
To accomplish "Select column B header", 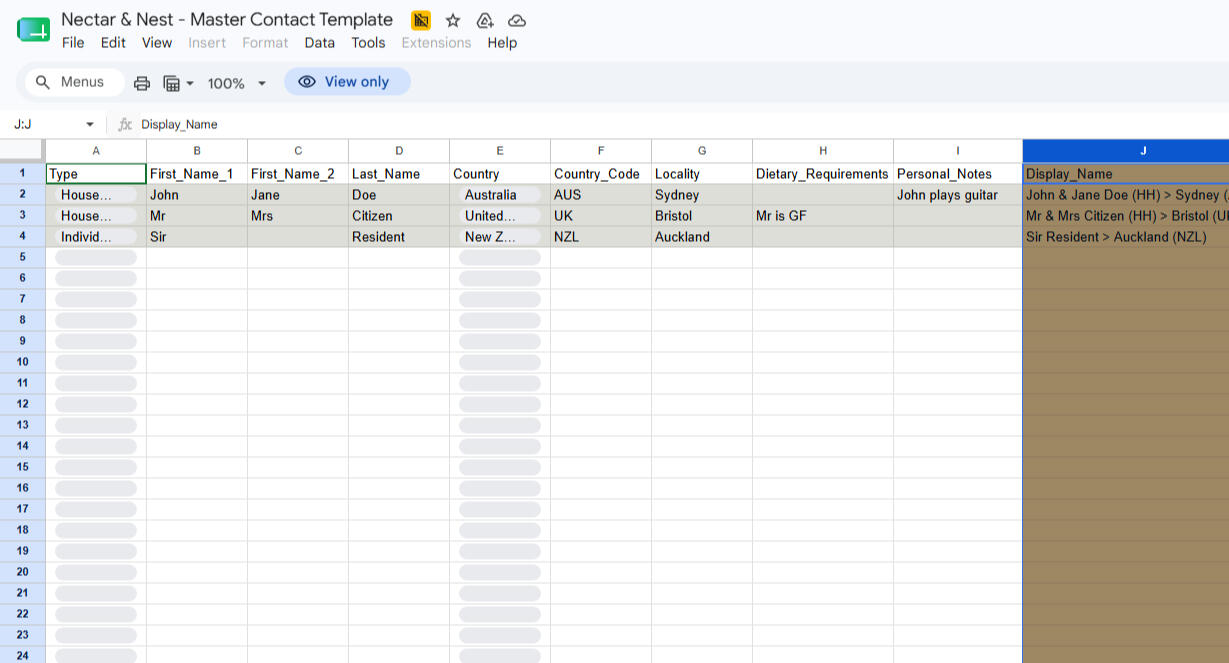I will (x=197, y=151).
